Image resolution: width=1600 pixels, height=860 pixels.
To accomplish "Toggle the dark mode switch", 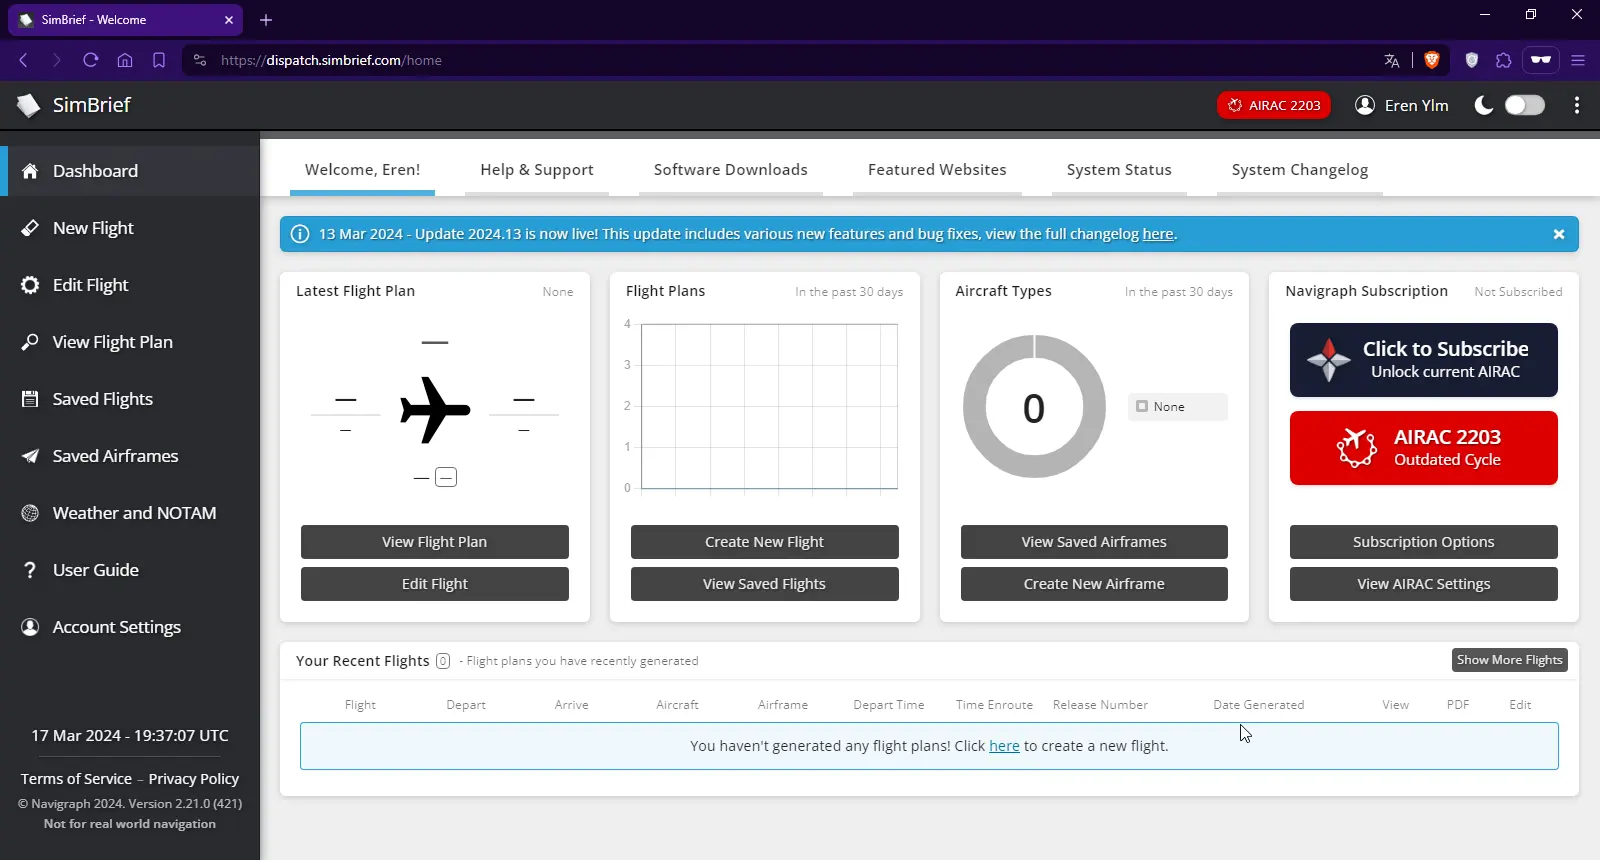I will (1525, 105).
